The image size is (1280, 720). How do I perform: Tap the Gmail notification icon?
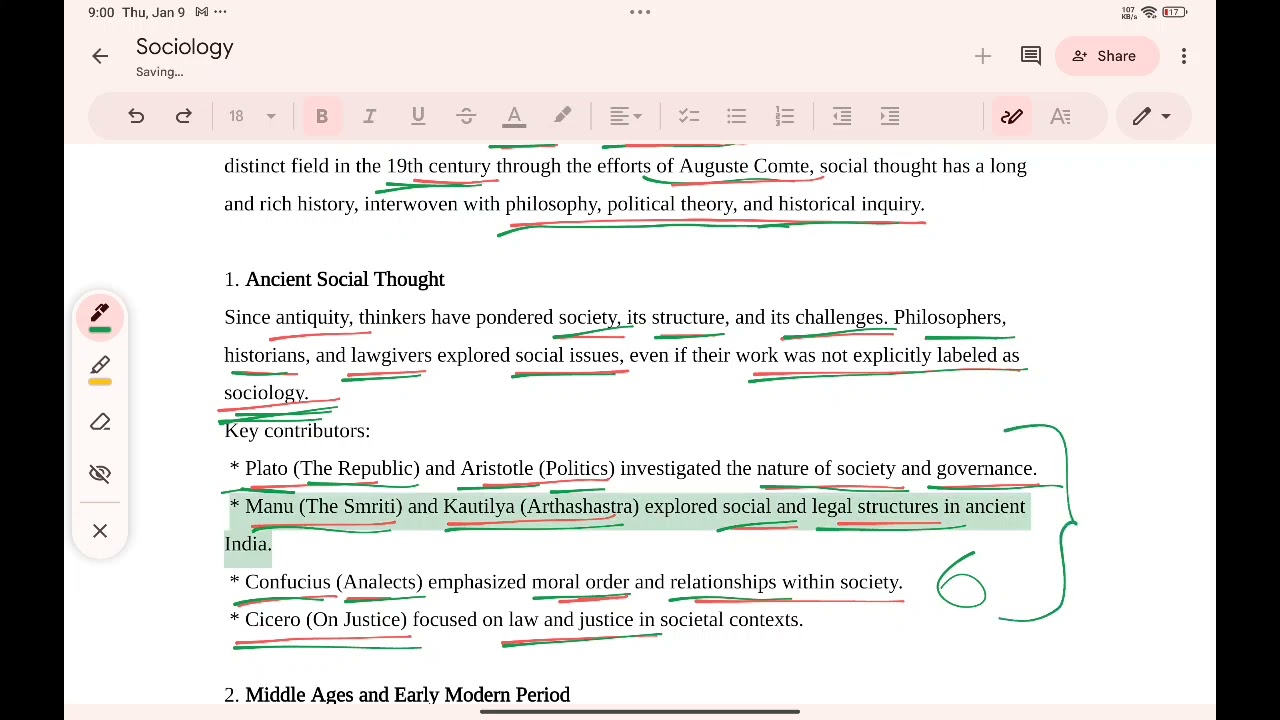point(202,12)
